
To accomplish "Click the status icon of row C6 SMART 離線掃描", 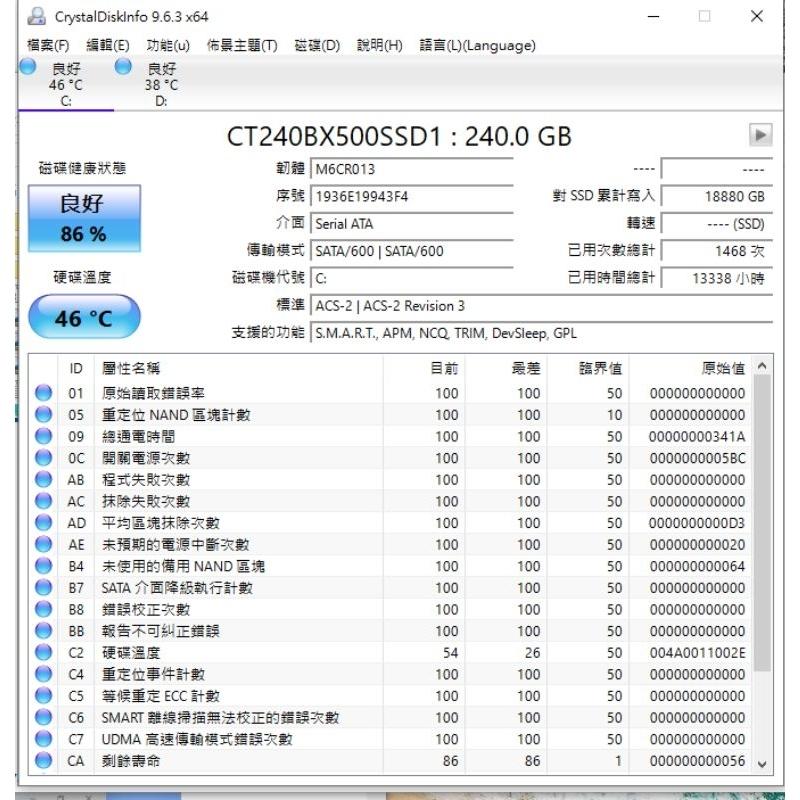I will click(43, 717).
